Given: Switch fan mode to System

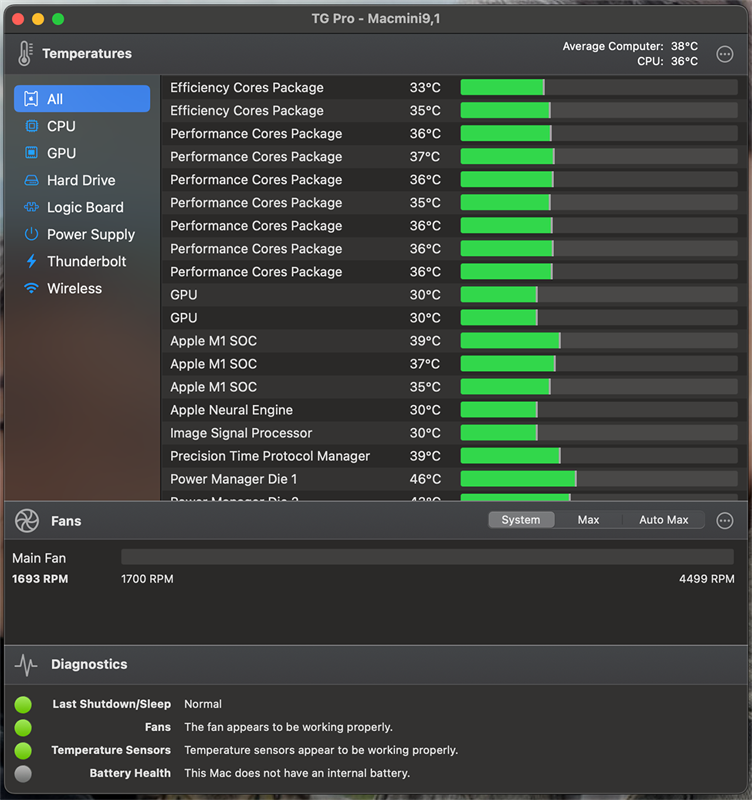Looking at the screenshot, I should click(x=520, y=520).
